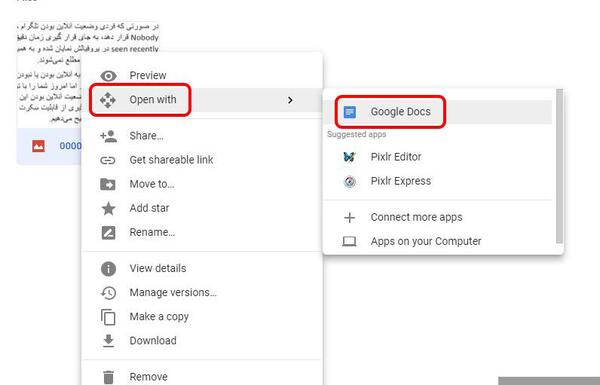Image resolution: width=600 pixels, height=385 pixels.
Task: Open the file with Google Docs
Action: tap(438, 112)
